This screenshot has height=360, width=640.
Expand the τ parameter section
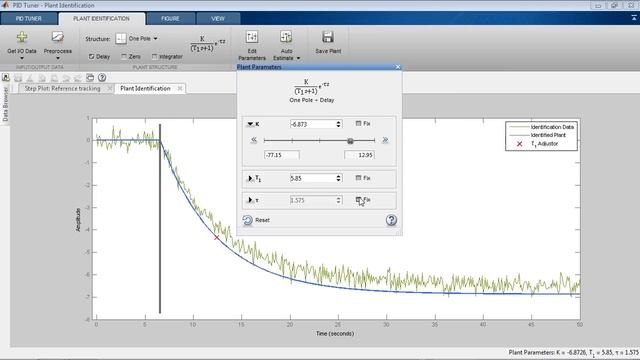[x=250, y=200]
